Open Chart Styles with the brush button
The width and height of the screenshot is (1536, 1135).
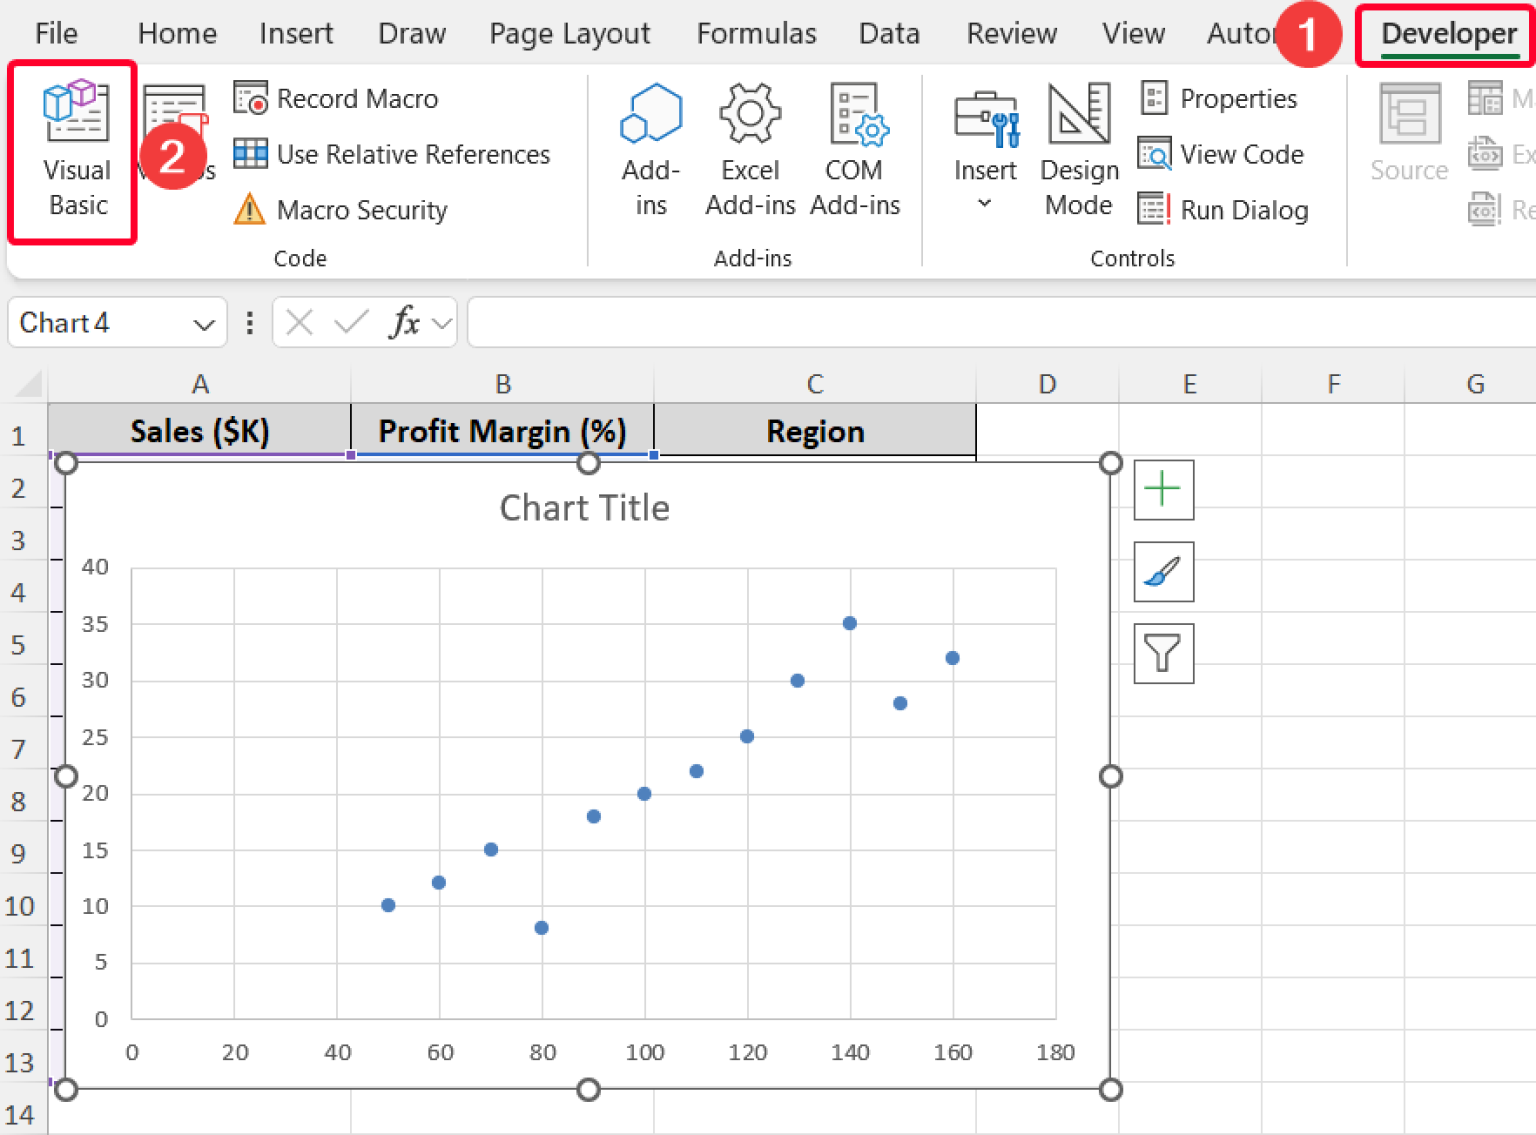click(1163, 572)
